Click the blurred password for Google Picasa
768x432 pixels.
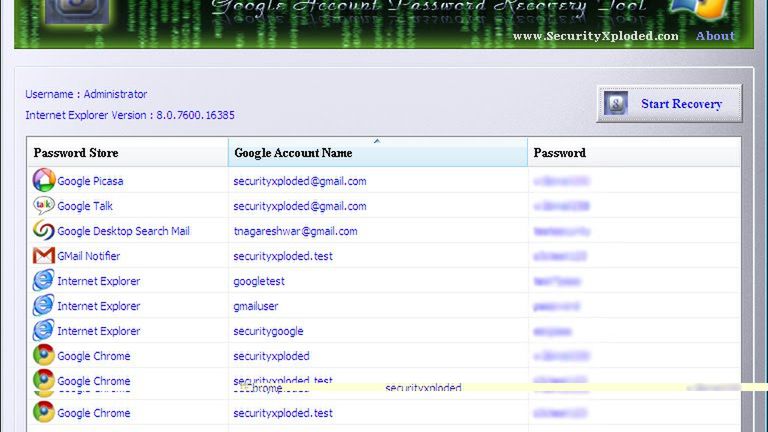[x=561, y=181]
